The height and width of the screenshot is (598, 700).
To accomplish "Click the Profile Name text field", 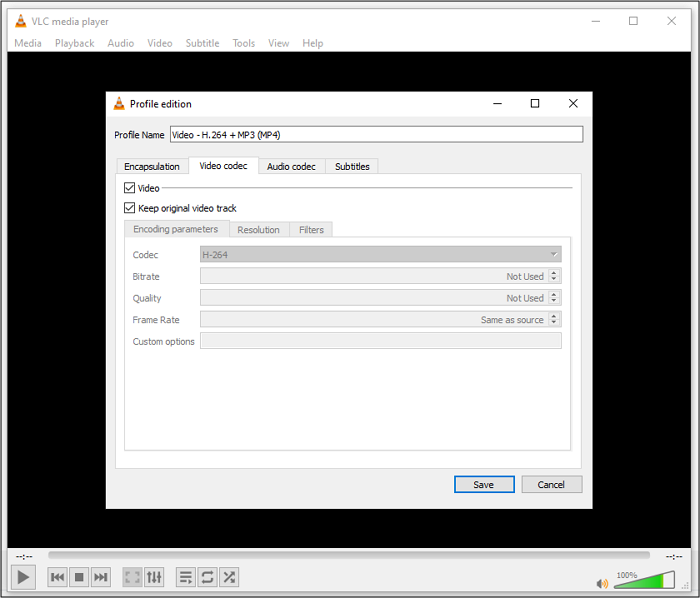I will (375, 134).
